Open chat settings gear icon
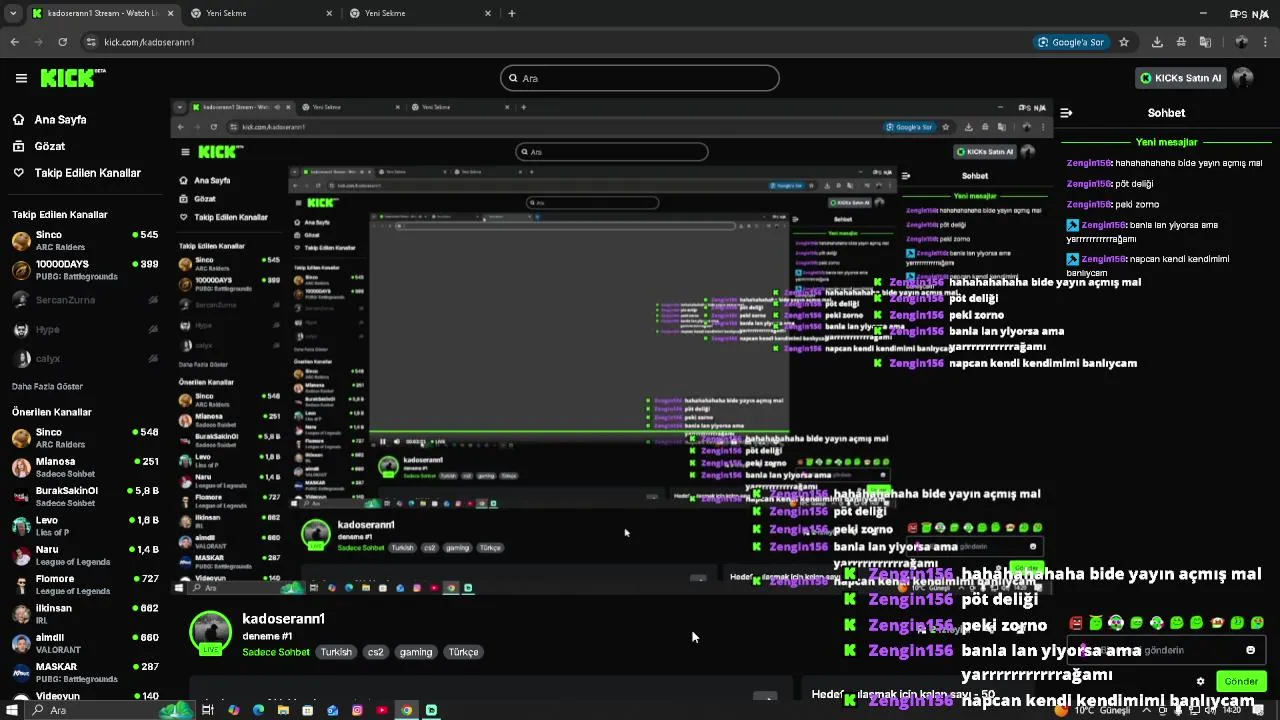This screenshot has height=720, width=1280. 1200,682
